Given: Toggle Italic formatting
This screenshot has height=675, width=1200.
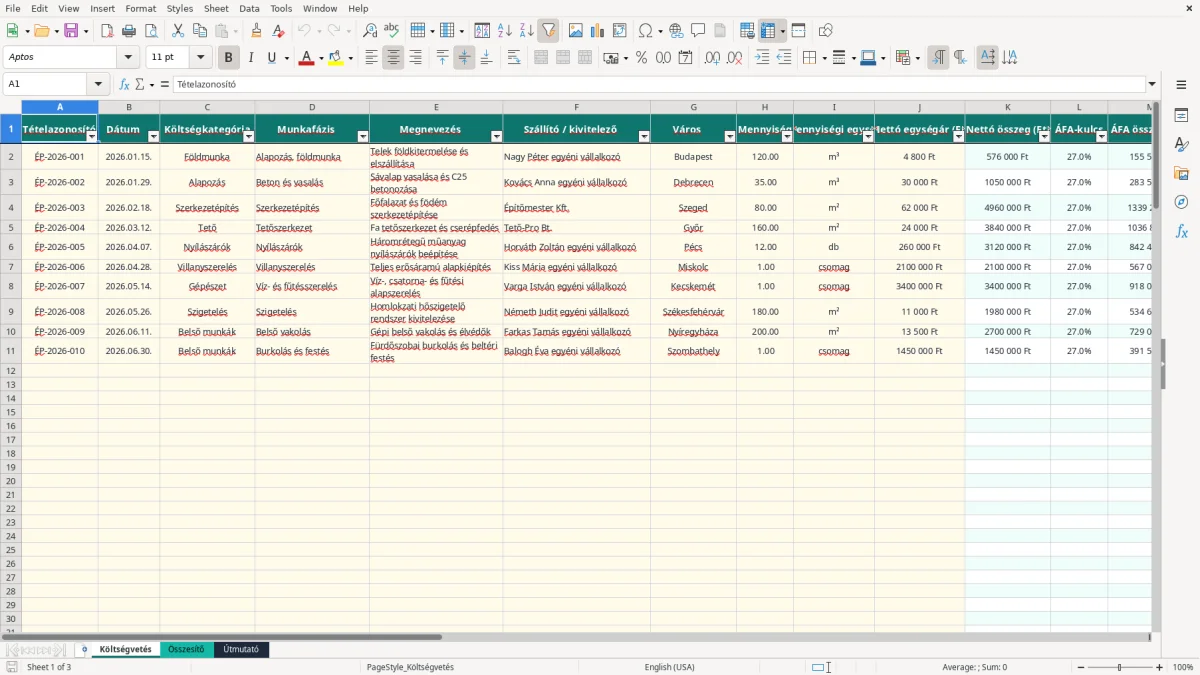Looking at the screenshot, I should [x=251, y=58].
